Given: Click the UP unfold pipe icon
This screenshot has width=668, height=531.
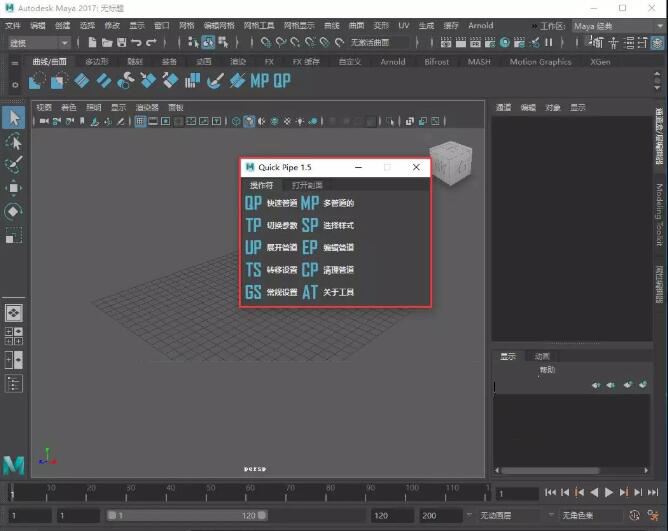Looking at the screenshot, I should pyautogui.click(x=253, y=247).
